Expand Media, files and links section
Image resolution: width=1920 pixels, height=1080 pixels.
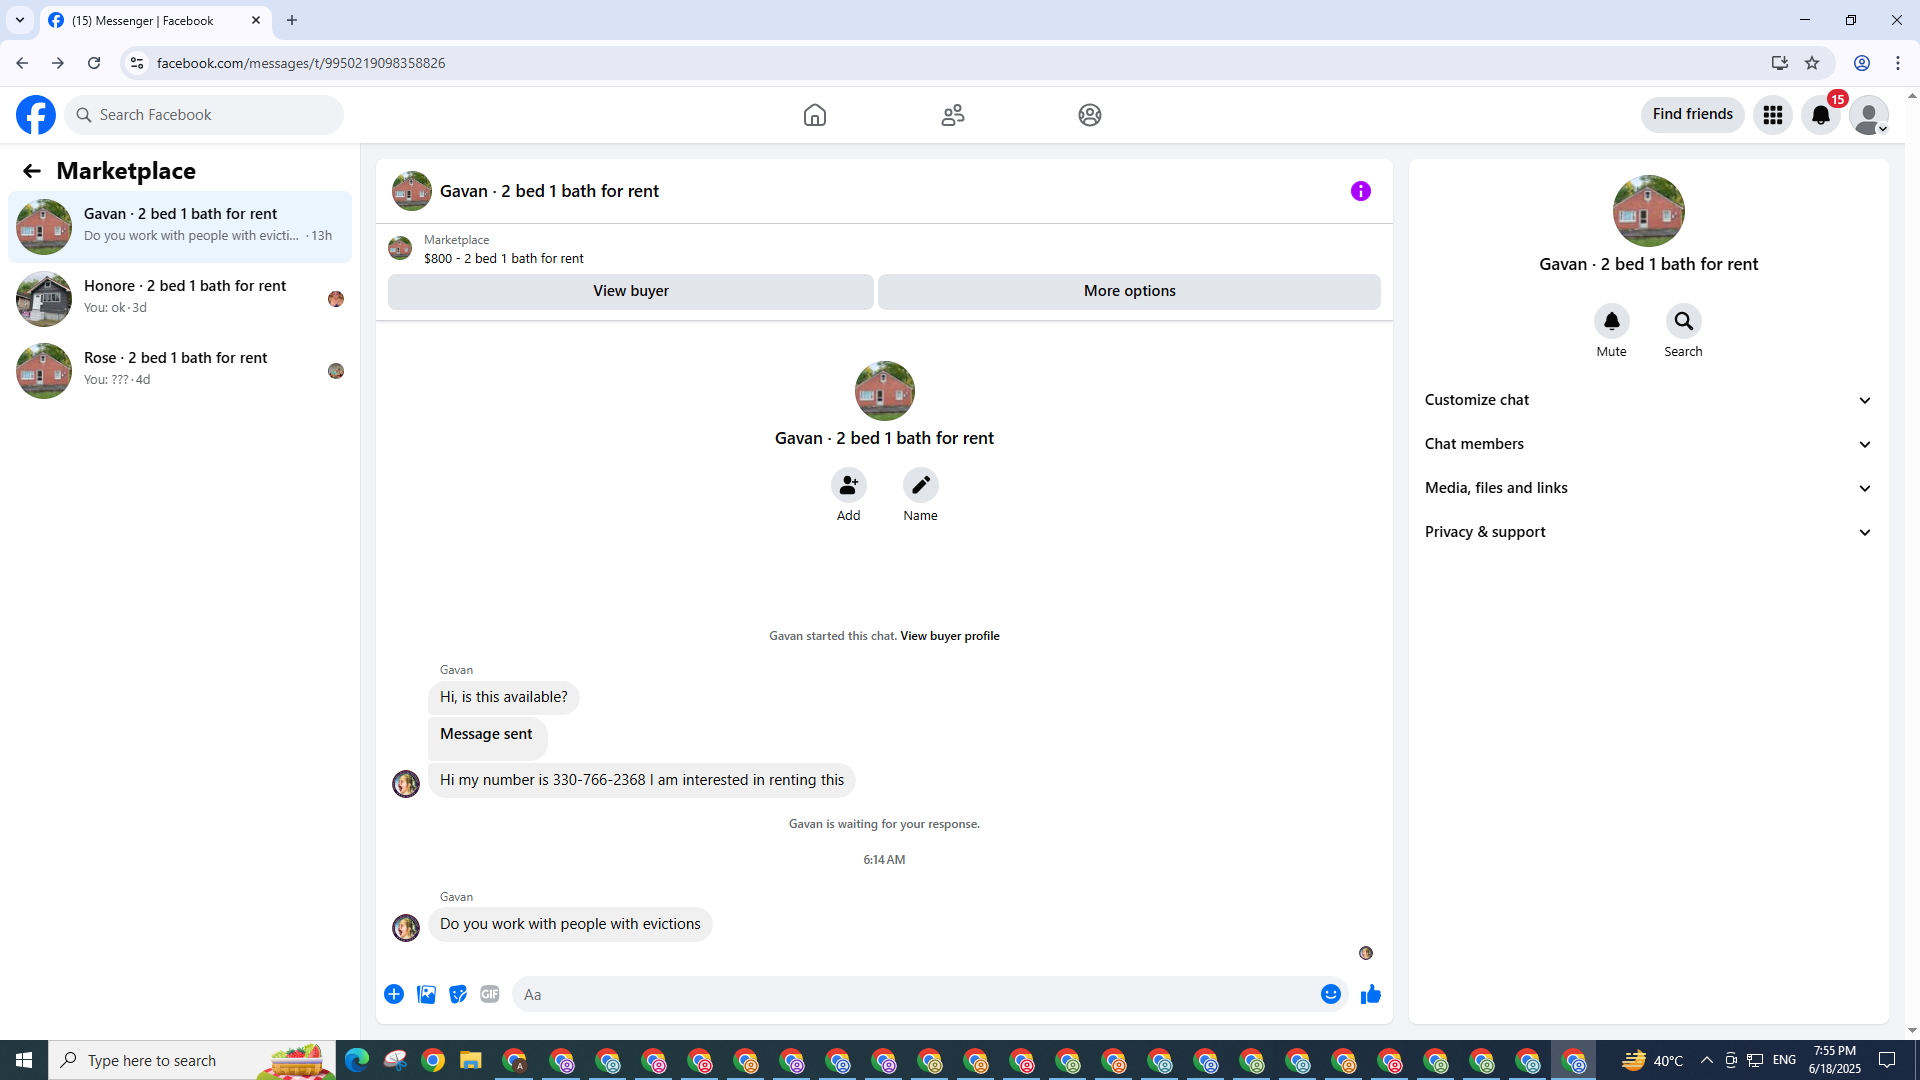pyautogui.click(x=1649, y=488)
